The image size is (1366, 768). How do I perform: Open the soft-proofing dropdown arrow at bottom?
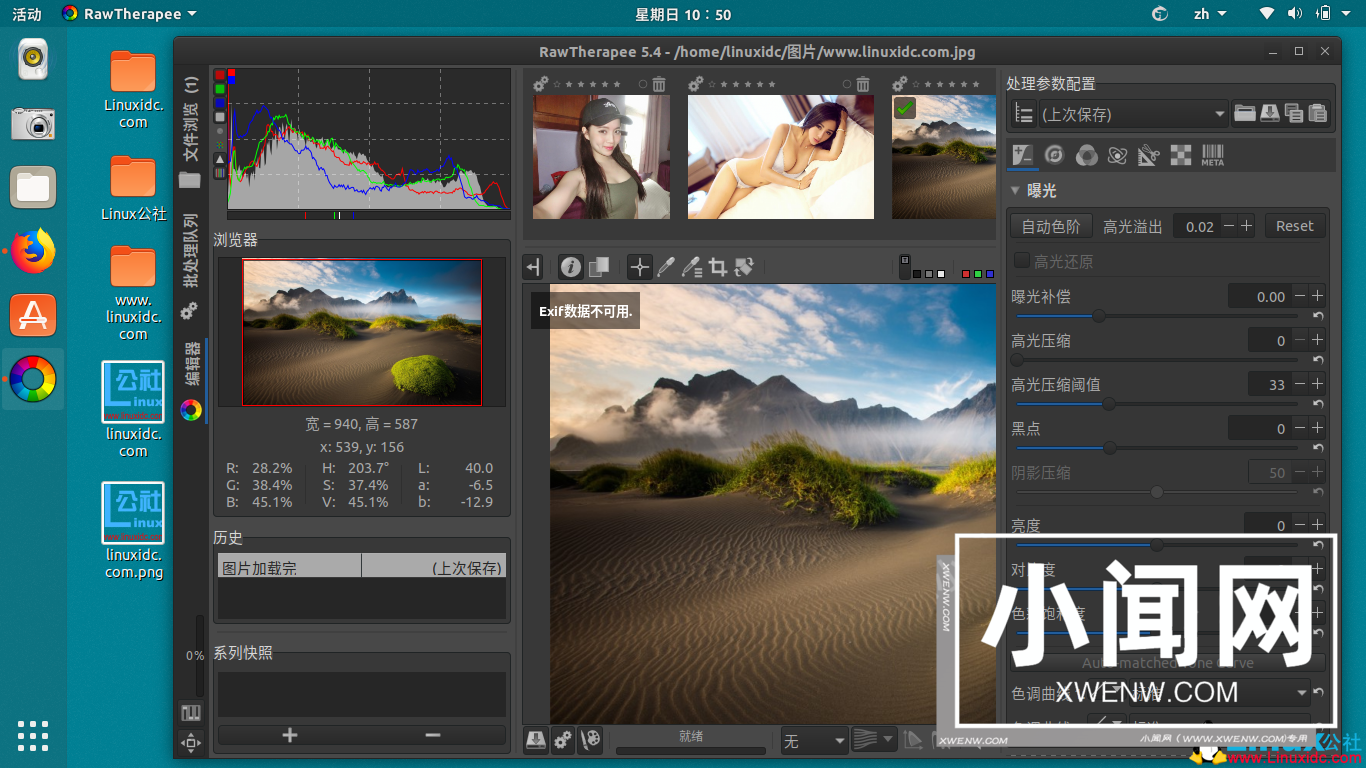coord(889,740)
